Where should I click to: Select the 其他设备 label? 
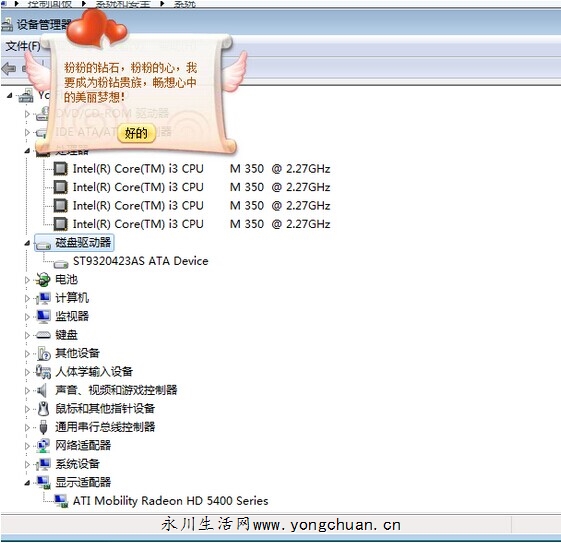[x=77, y=353]
